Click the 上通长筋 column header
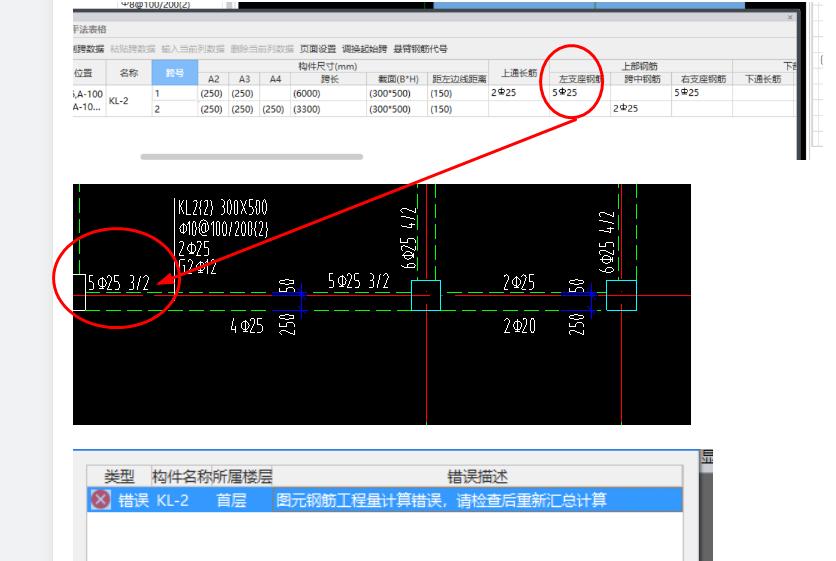This screenshot has height=561, width=836. point(519,73)
